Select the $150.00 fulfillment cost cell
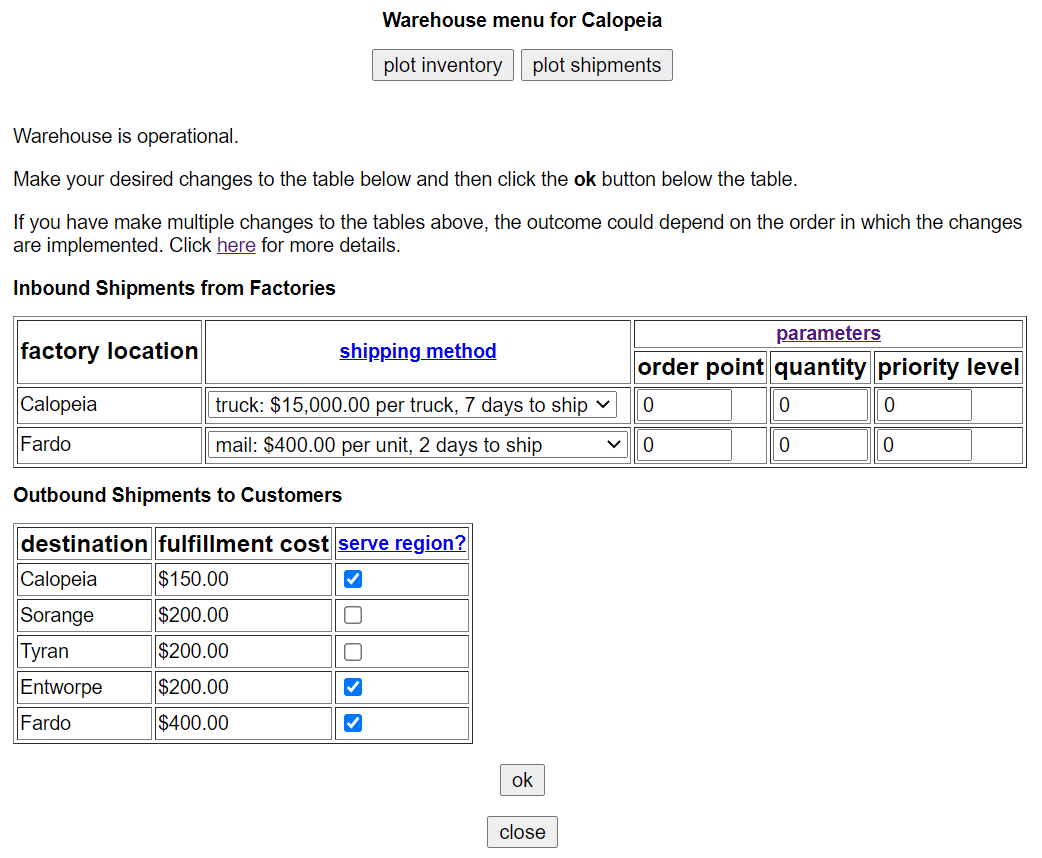The height and width of the screenshot is (858, 1042). tap(243, 579)
